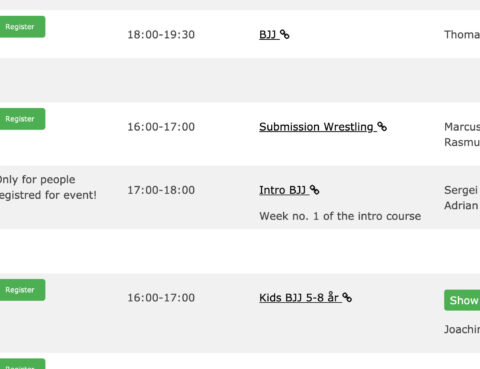Click chain link icon after Intro BJJ
This screenshot has height=369, width=480.
tap(314, 190)
